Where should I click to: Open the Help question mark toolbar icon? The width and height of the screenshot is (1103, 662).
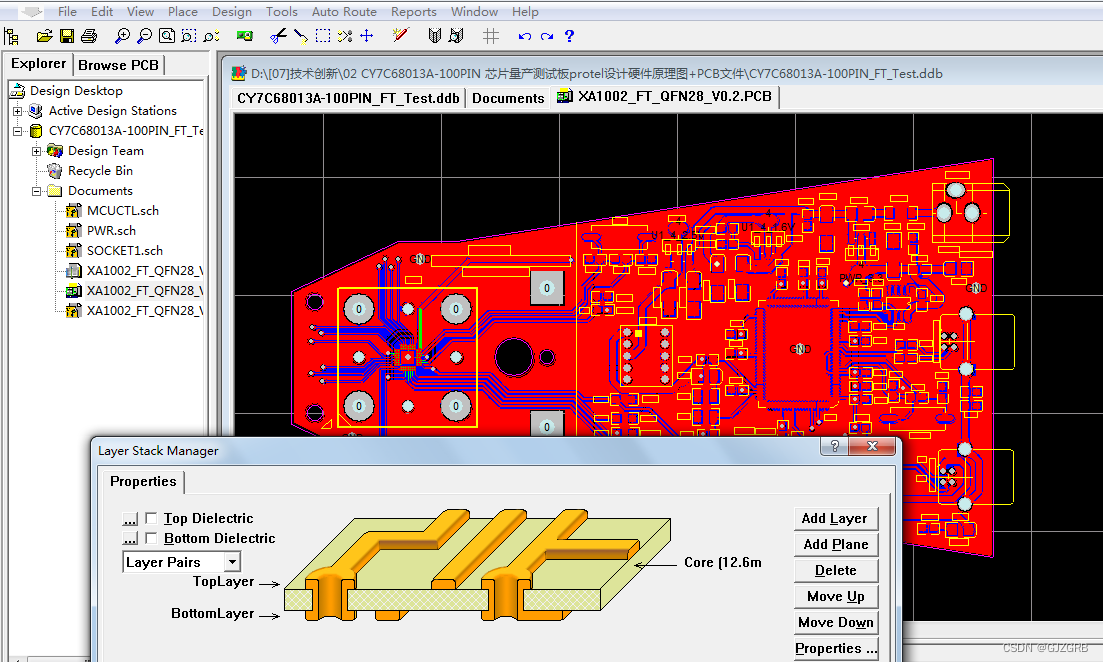(568, 36)
